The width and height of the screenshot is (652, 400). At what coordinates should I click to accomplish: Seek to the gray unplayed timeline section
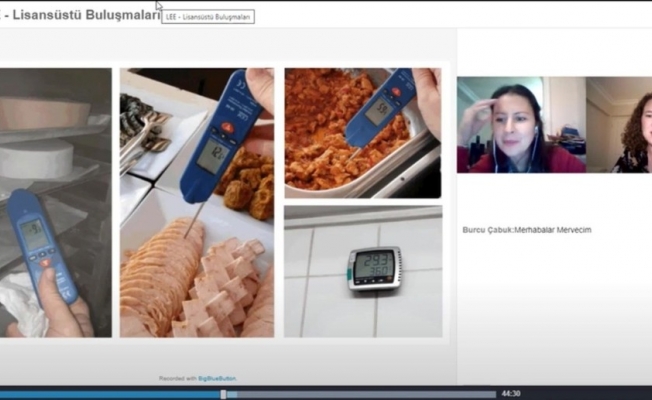[360, 394]
